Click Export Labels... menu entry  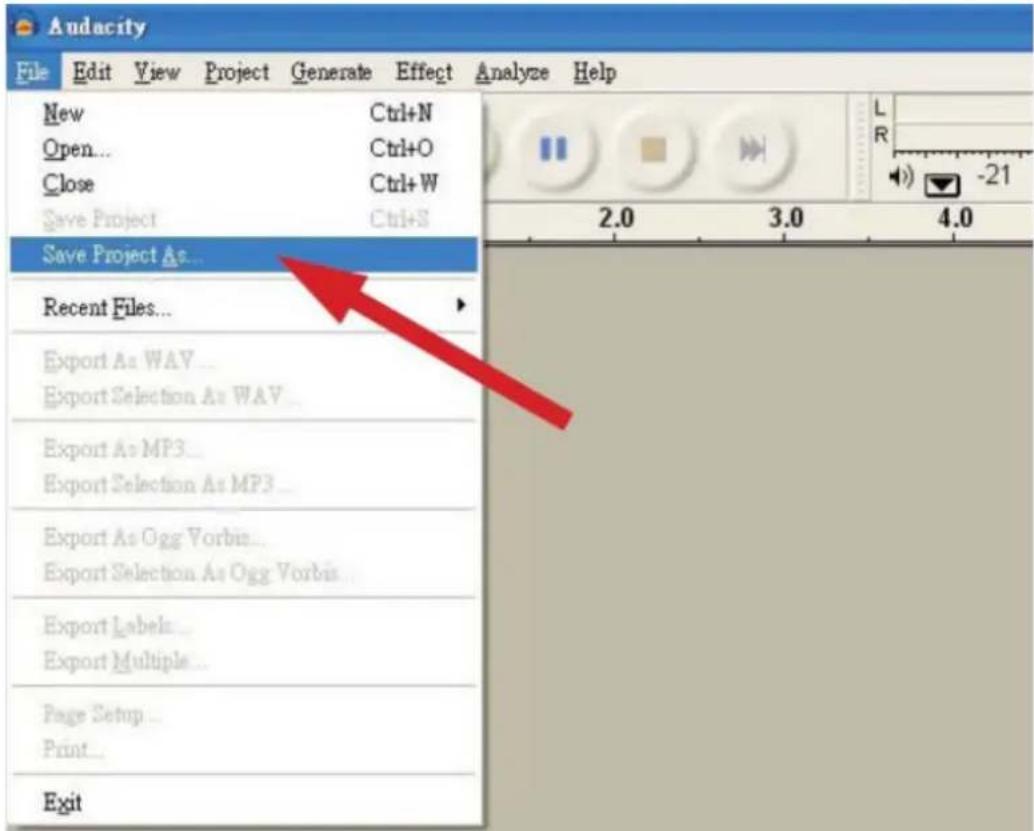coord(244,625)
